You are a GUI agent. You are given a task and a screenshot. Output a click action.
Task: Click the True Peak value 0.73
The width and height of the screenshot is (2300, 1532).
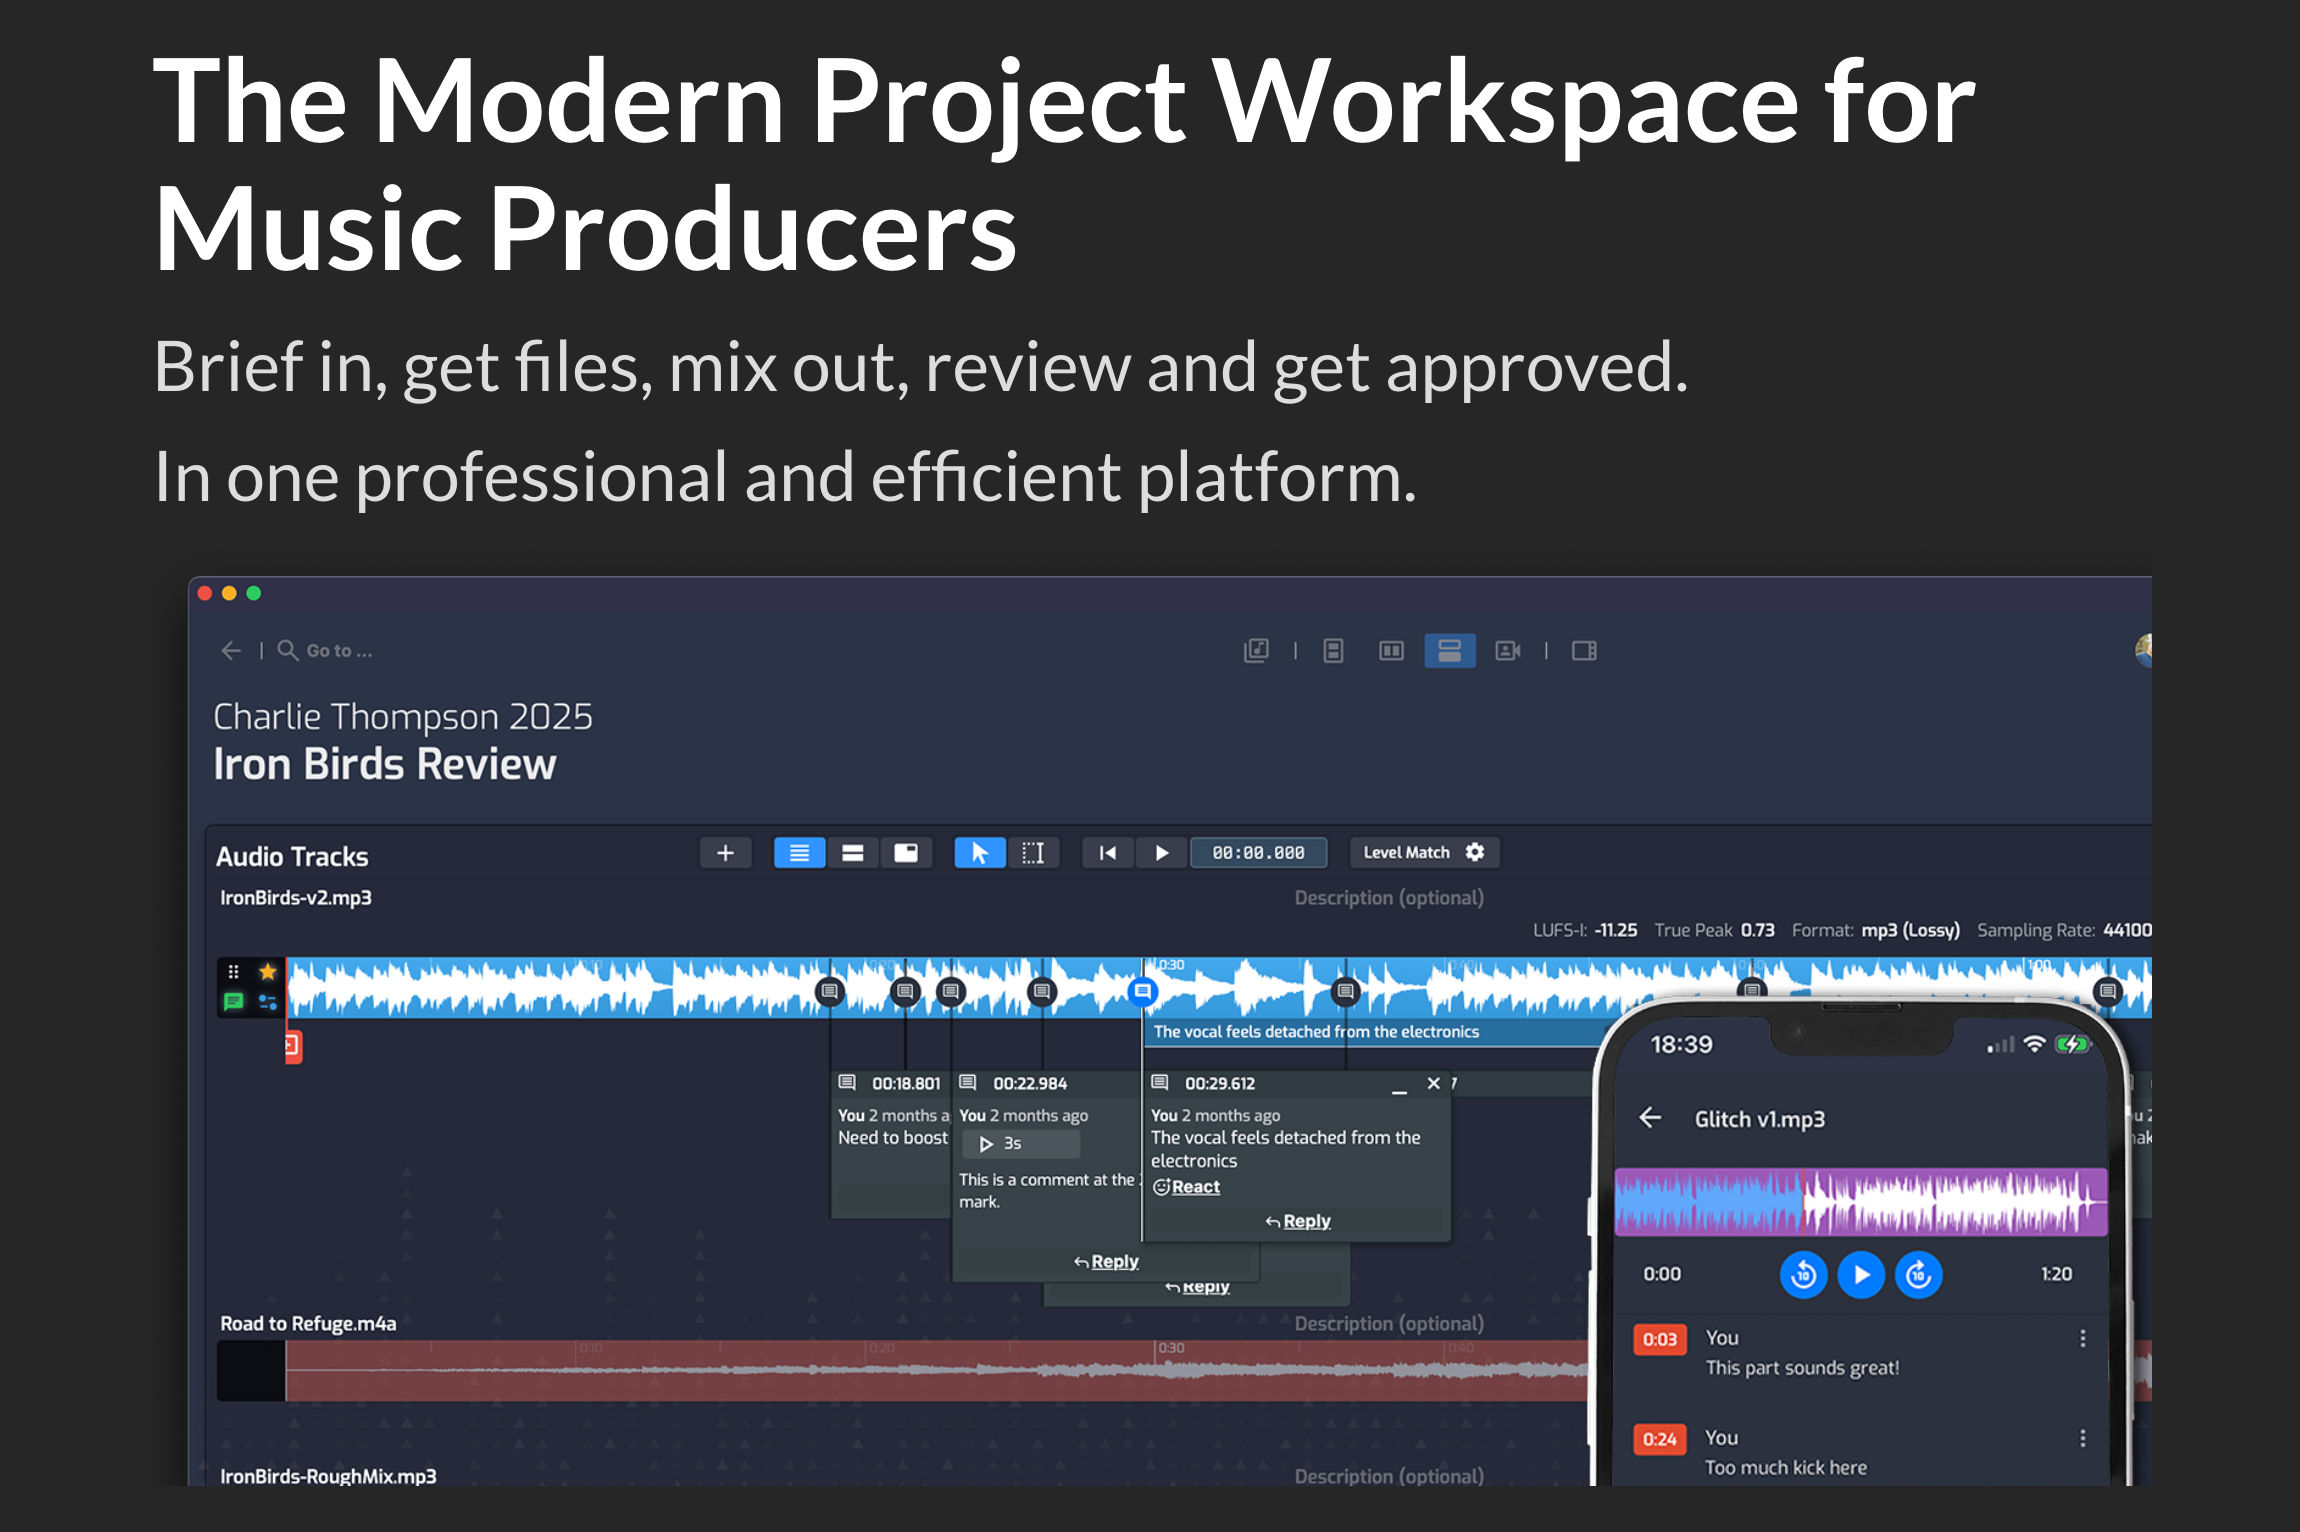(1757, 930)
